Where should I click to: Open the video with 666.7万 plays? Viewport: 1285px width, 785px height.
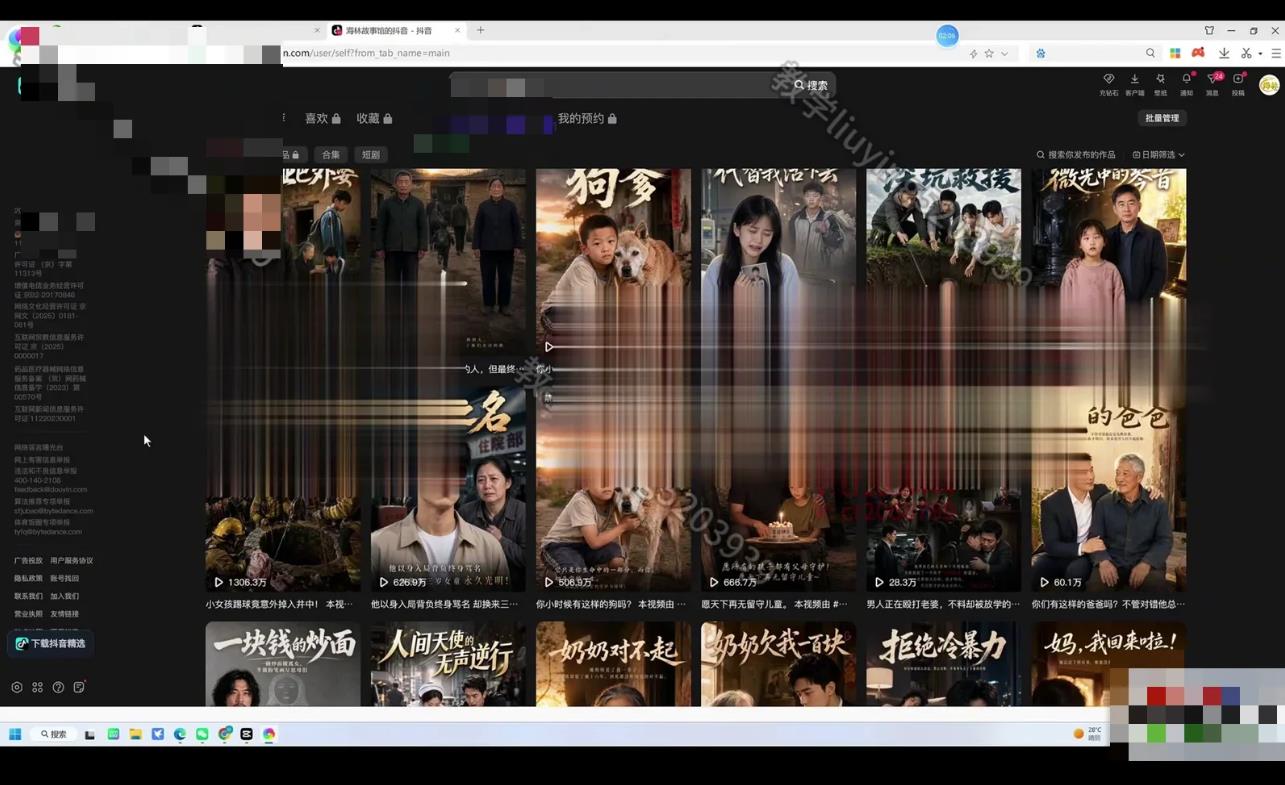[x=778, y=490]
